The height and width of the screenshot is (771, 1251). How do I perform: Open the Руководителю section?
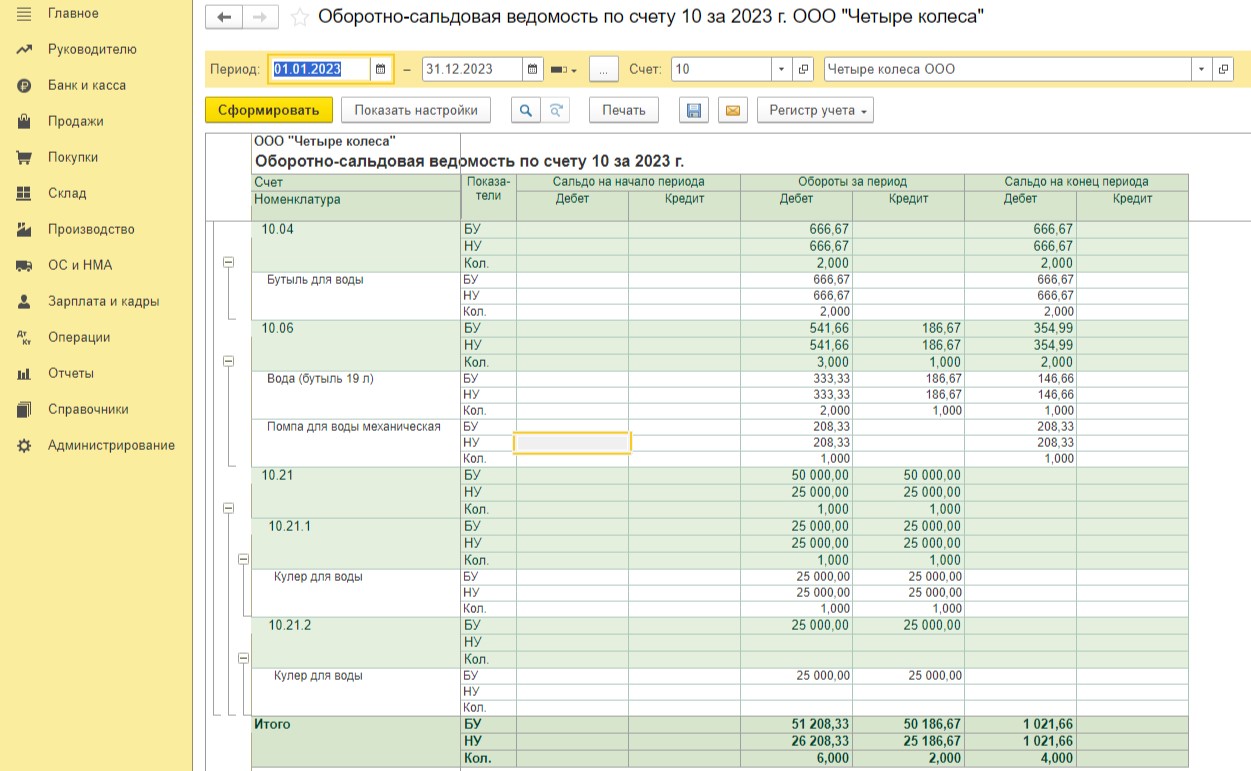(x=92, y=49)
